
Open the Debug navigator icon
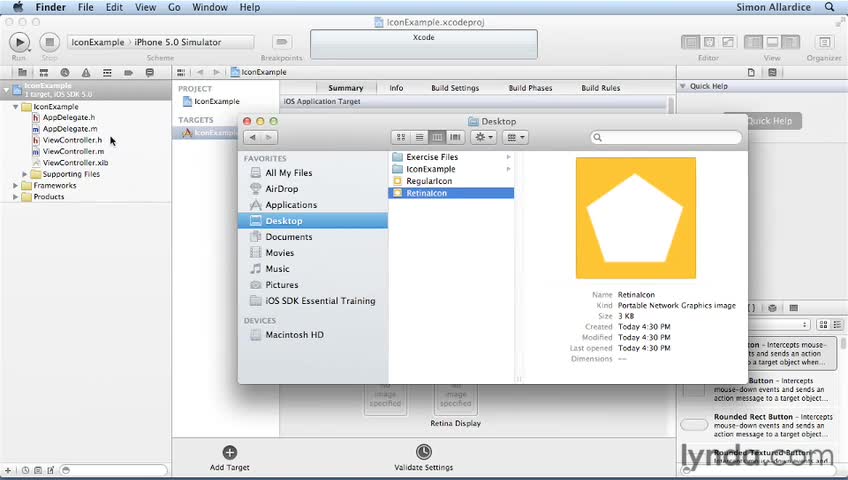107,72
